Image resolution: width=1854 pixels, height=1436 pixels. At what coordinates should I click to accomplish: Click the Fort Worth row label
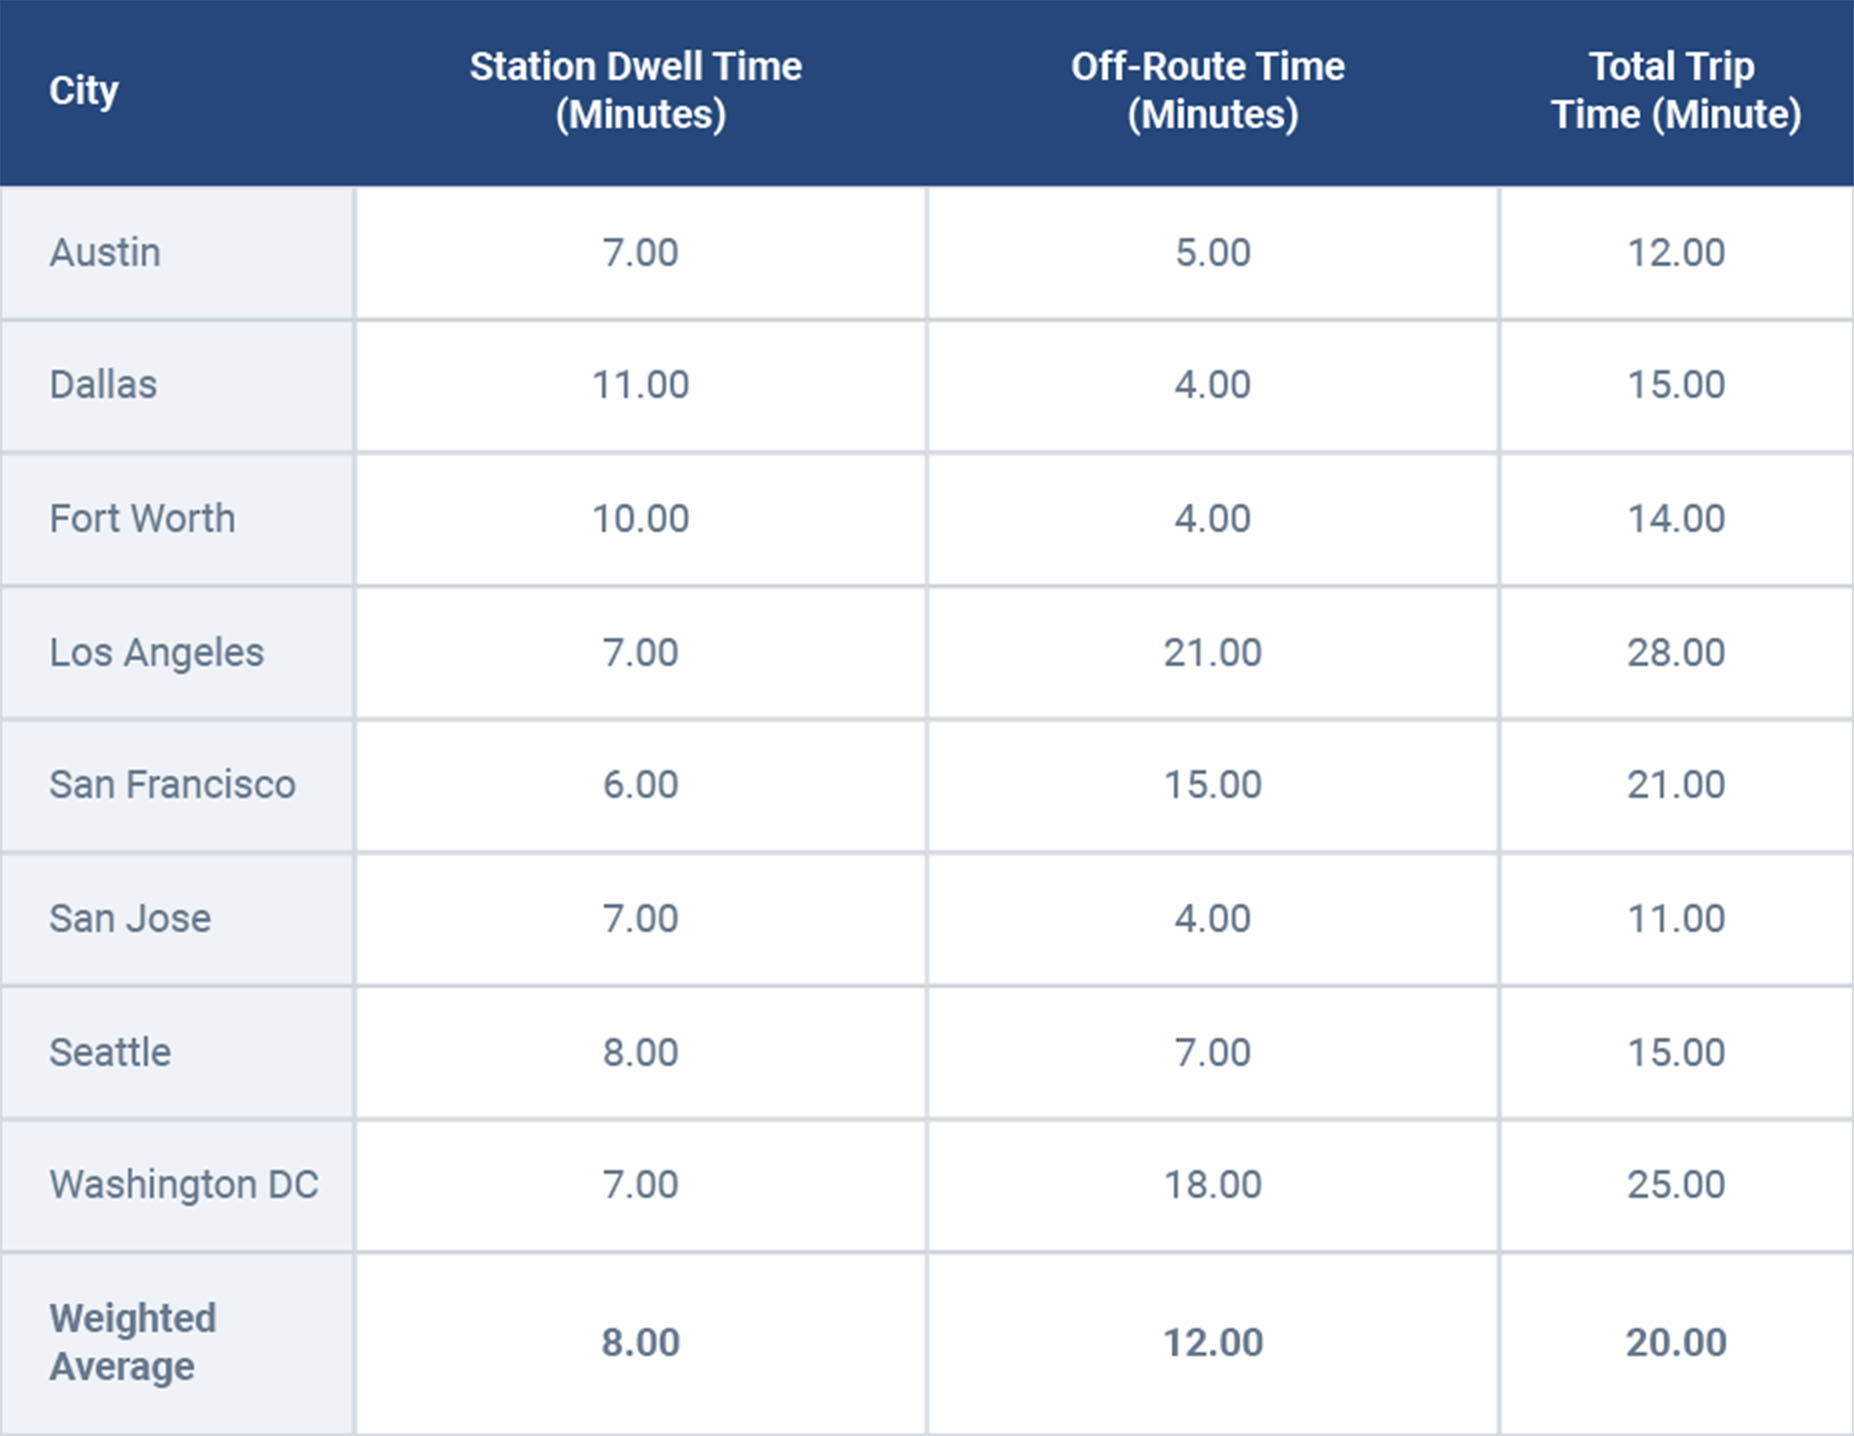pyautogui.click(x=142, y=518)
